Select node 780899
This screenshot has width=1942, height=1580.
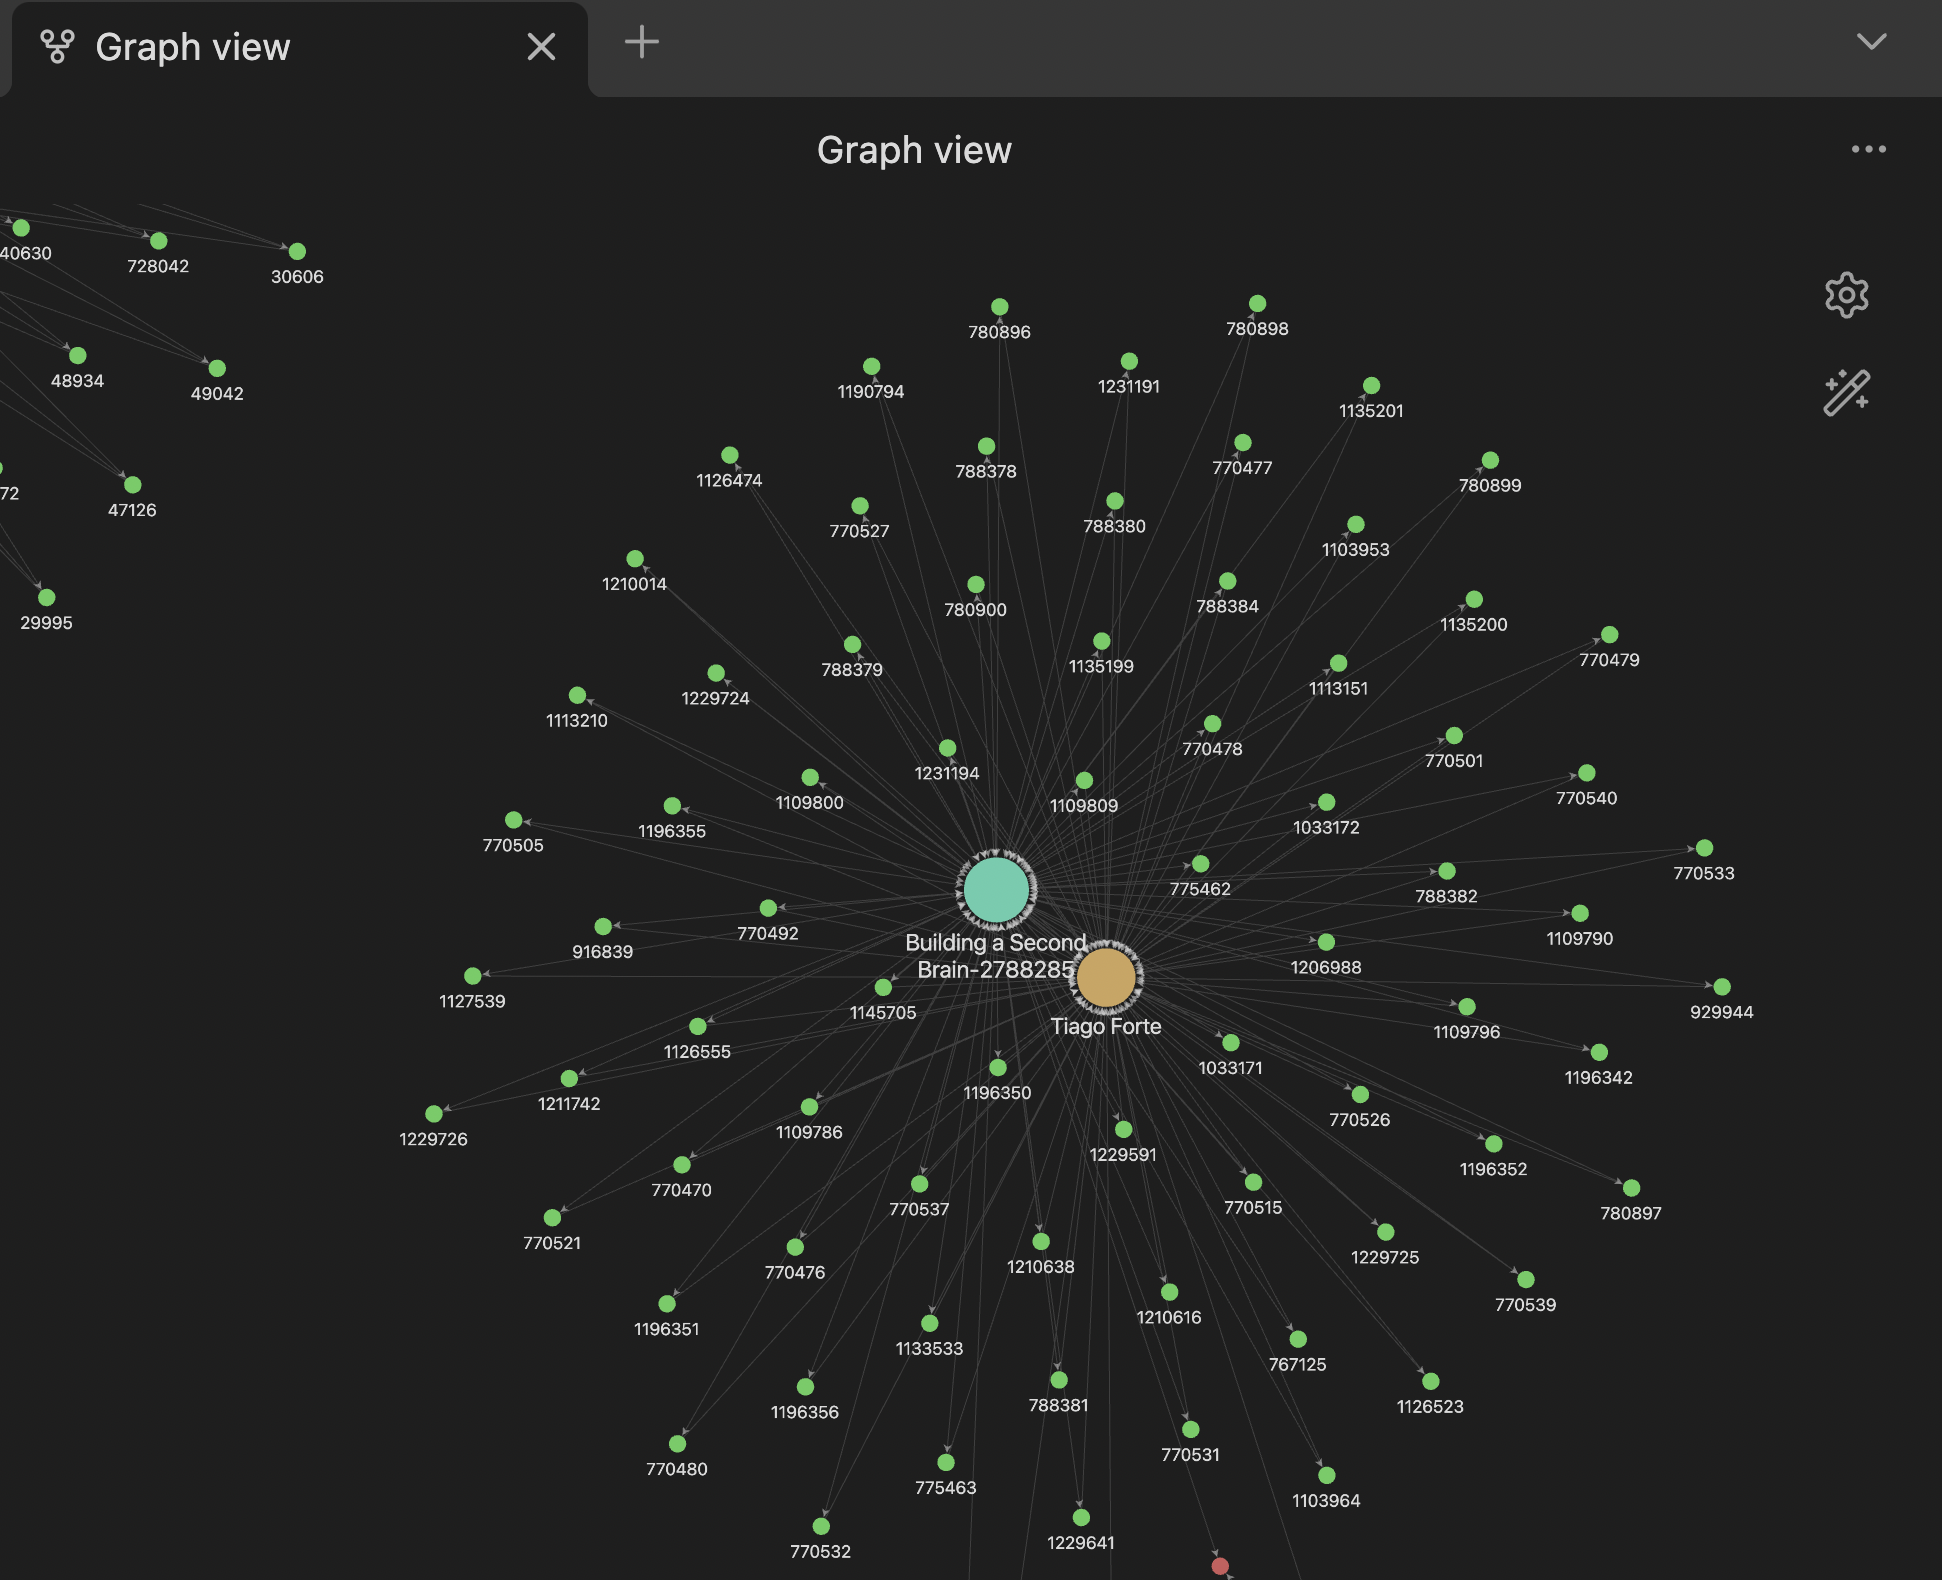coord(1490,460)
